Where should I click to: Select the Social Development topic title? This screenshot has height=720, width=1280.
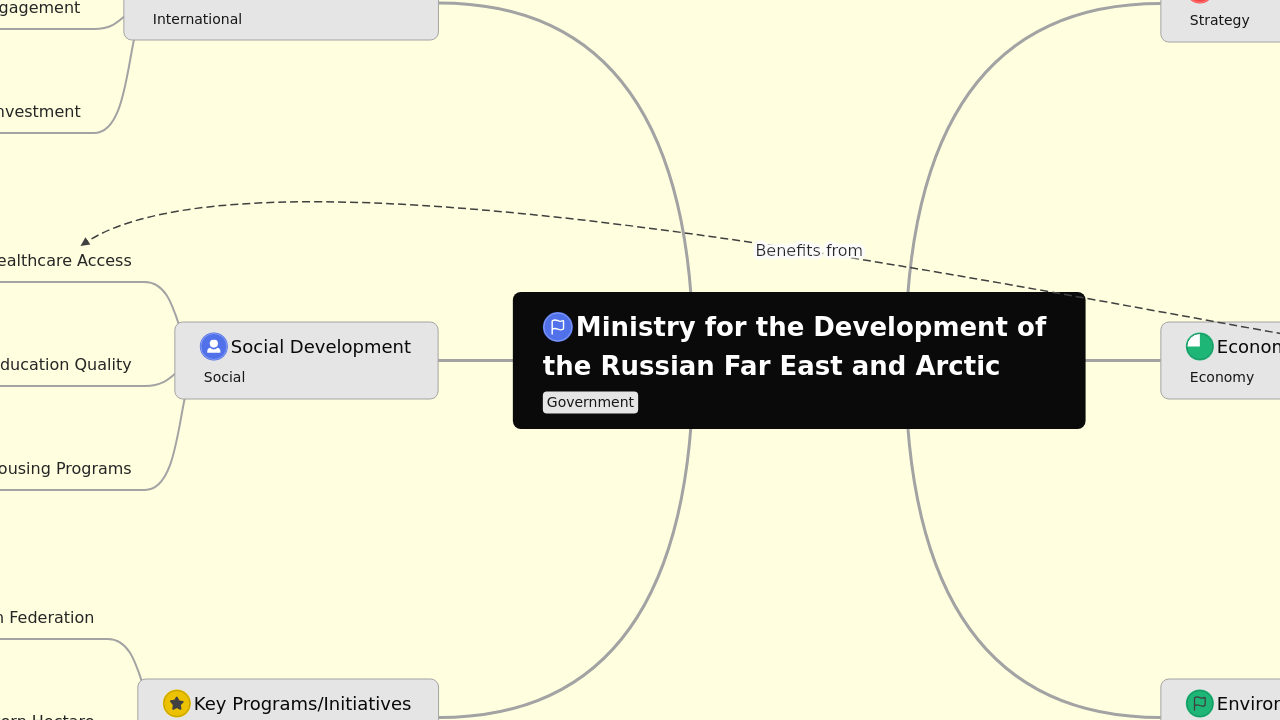tap(321, 347)
